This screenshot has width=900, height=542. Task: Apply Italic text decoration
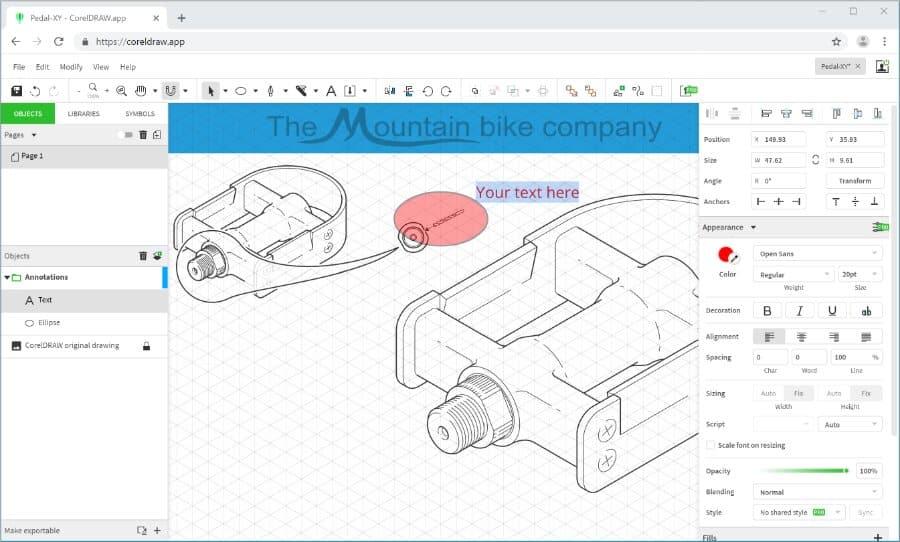pyautogui.click(x=800, y=311)
